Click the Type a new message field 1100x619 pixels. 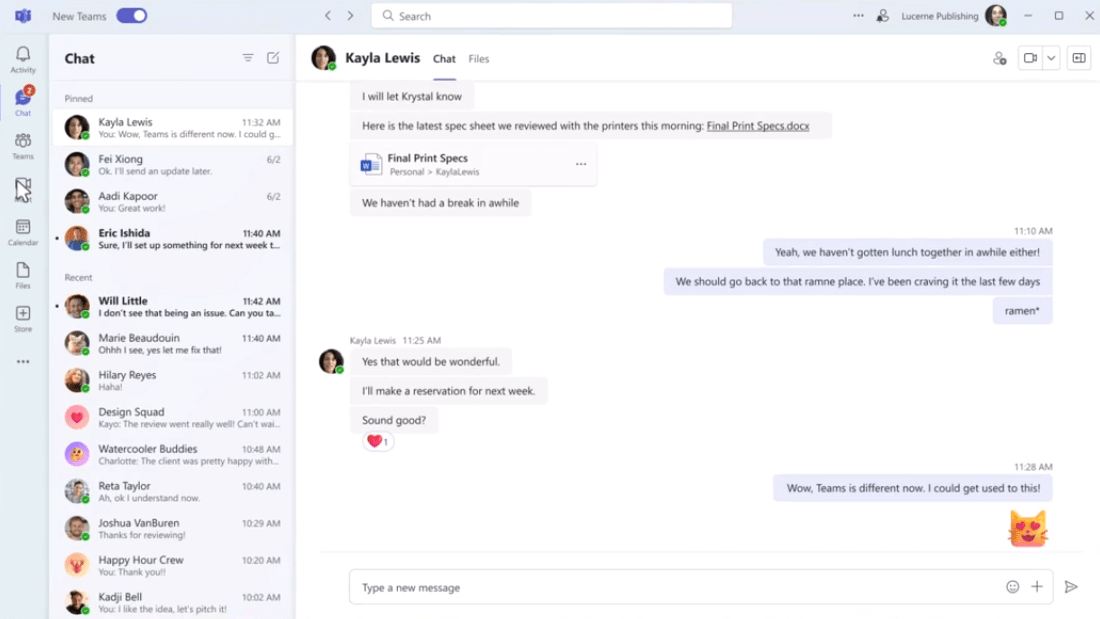click(x=677, y=587)
